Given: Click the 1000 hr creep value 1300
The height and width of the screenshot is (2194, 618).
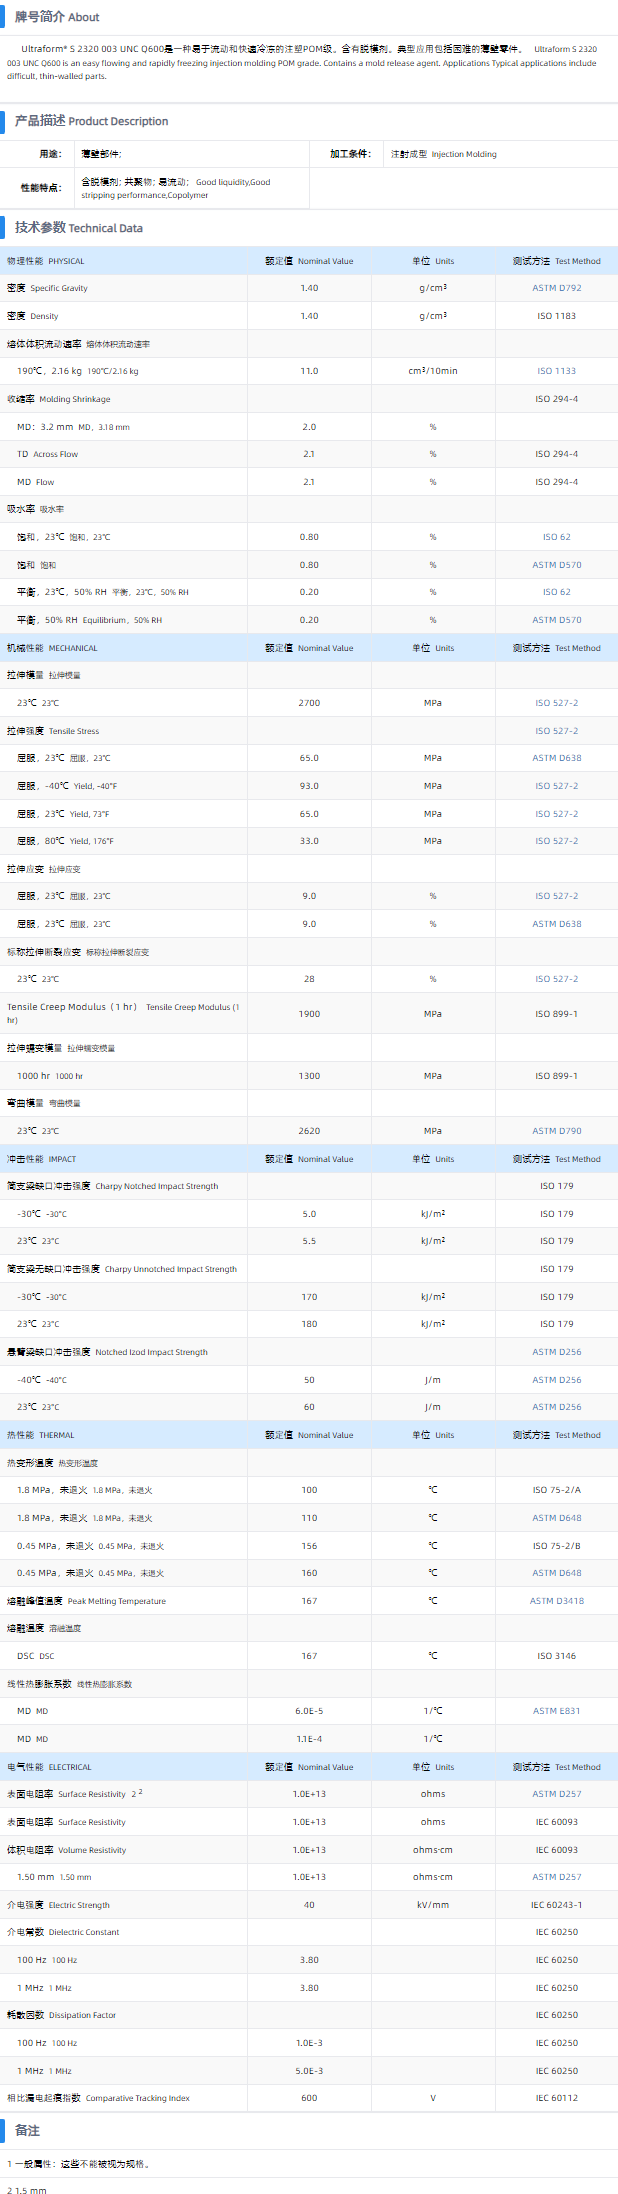Looking at the screenshot, I should coord(309,1076).
